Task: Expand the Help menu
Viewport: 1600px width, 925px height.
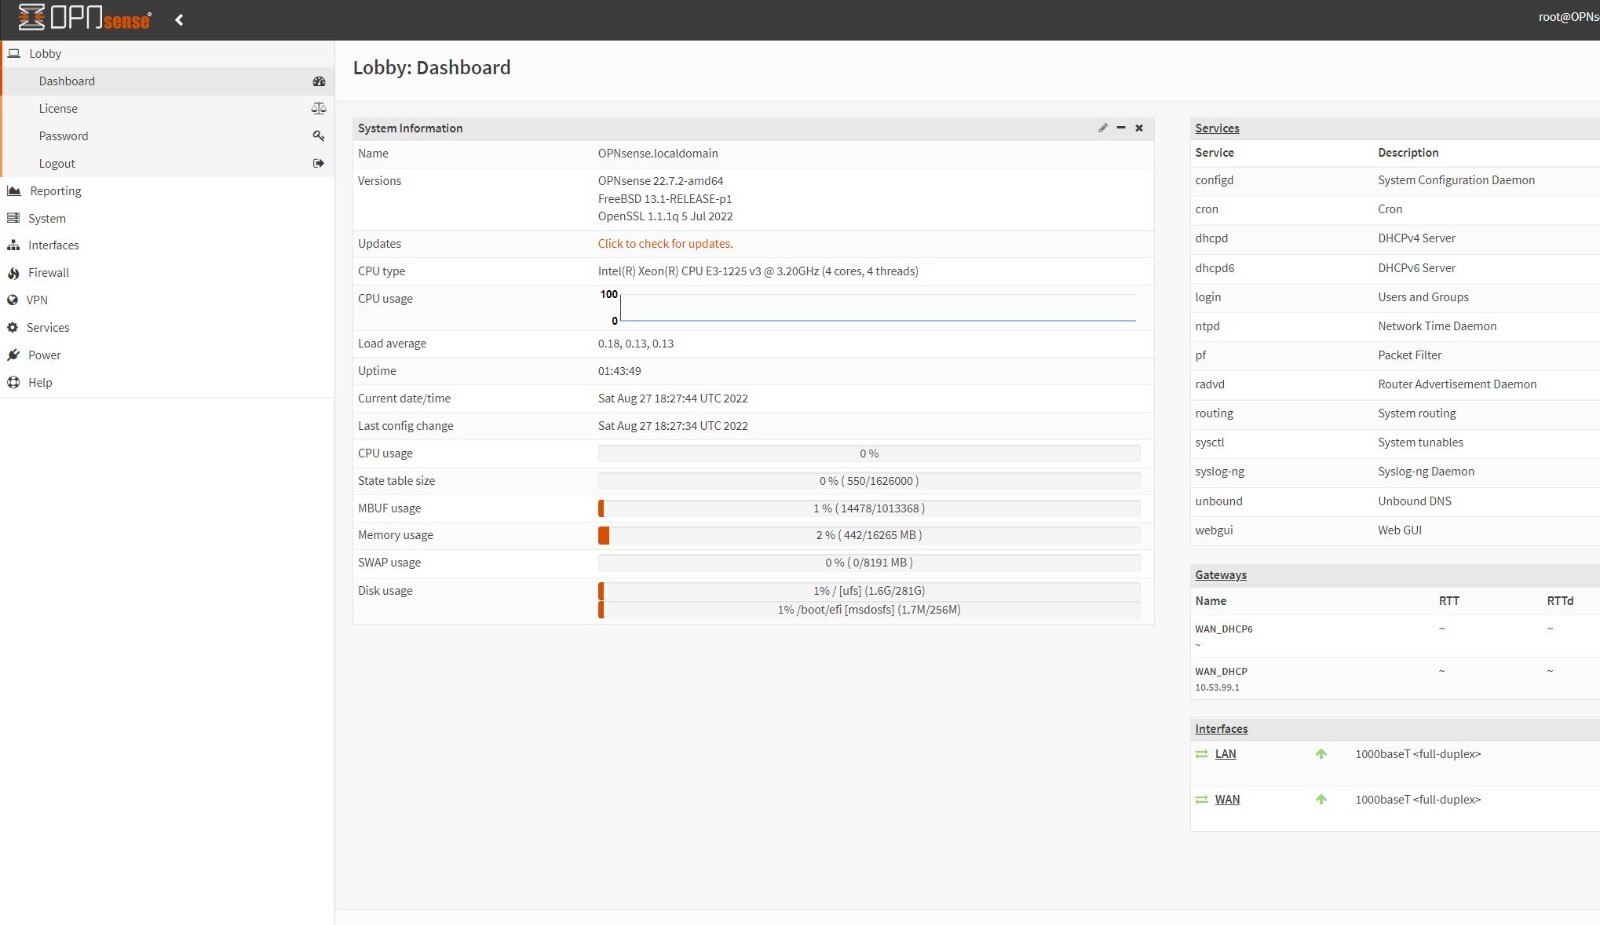Action: click(x=167, y=382)
